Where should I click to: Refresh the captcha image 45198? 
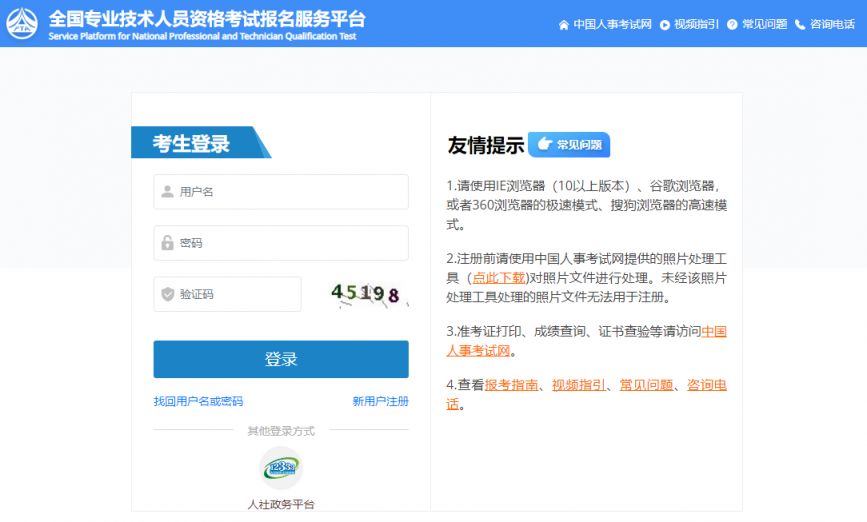click(368, 293)
